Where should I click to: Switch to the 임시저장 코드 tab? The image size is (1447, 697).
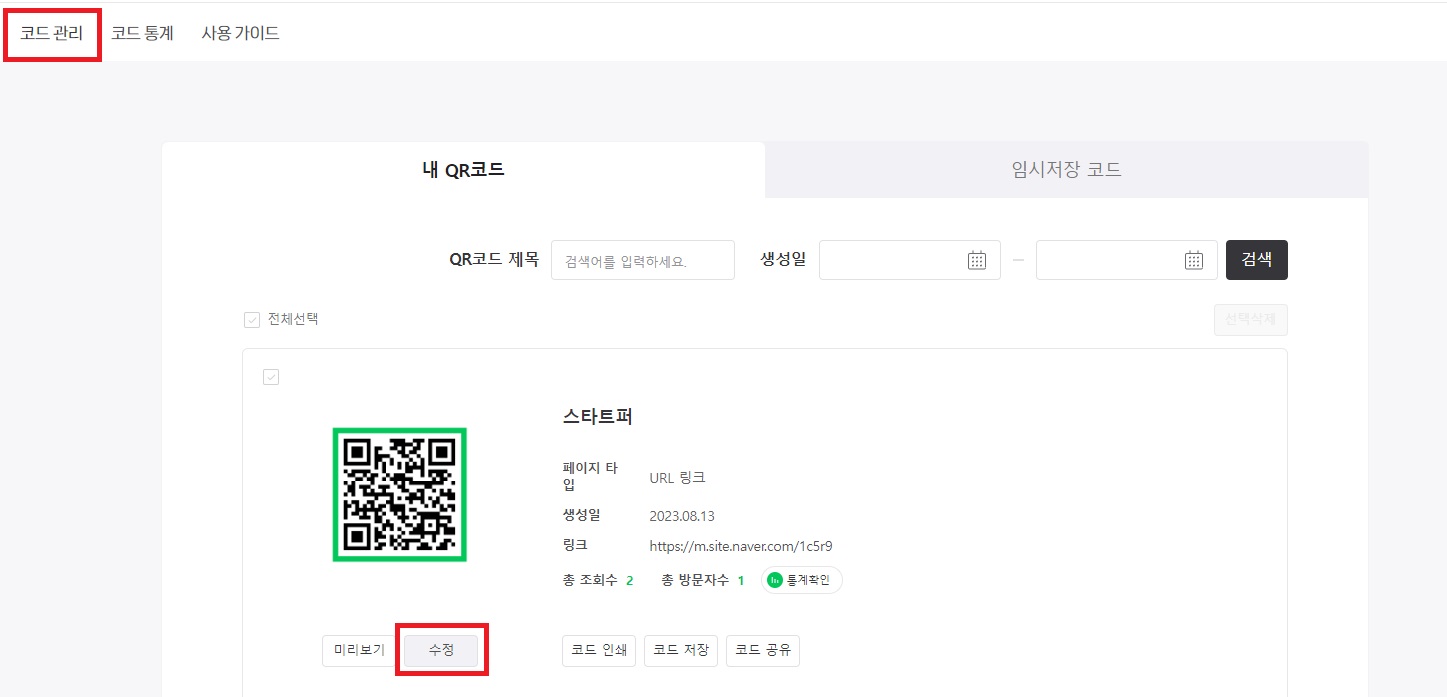pos(1065,169)
